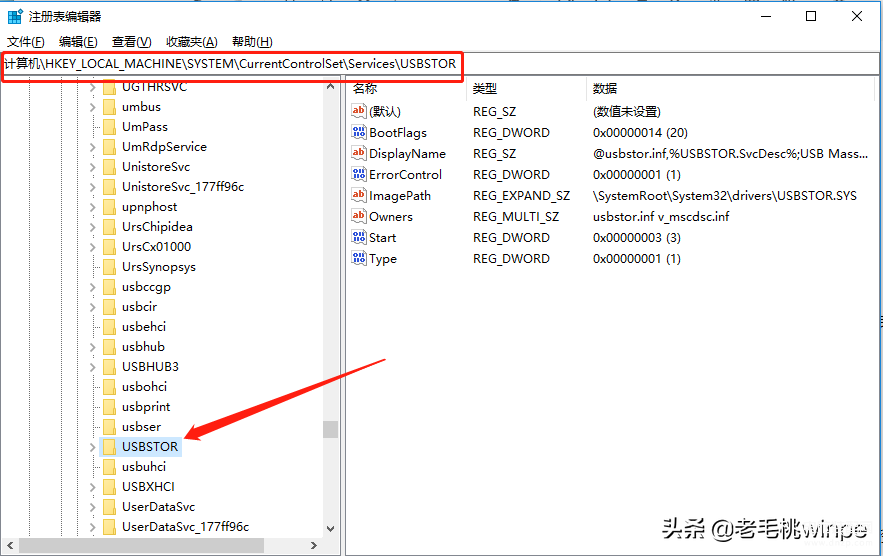Screen dimensions: 883x556
Task: Click horizontal scrollbar right arrow
Action: (x=314, y=545)
